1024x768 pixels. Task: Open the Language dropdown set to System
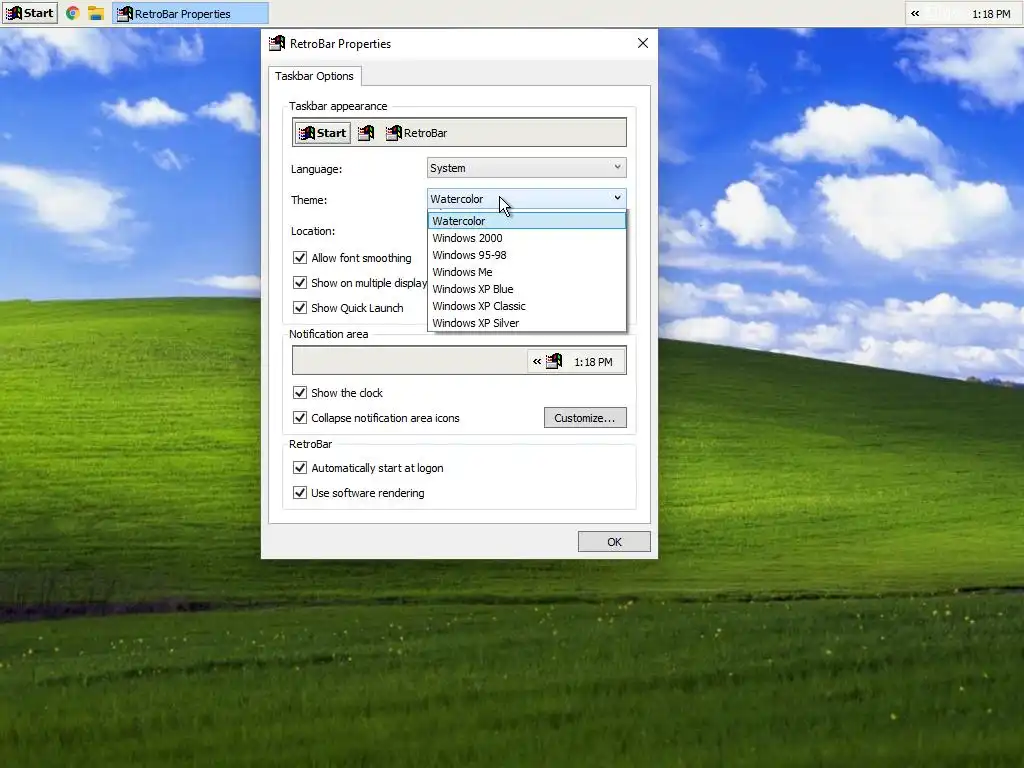point(526,168)
